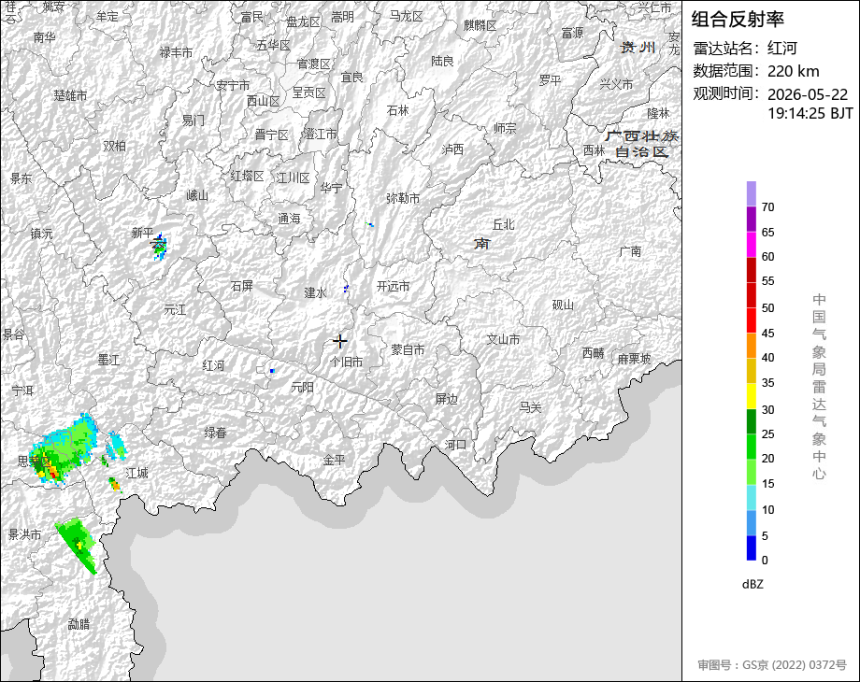The width and height of the screenshot is (860, 682).
Task: Click the 元江 map label
Action: [x=175, y=310]
